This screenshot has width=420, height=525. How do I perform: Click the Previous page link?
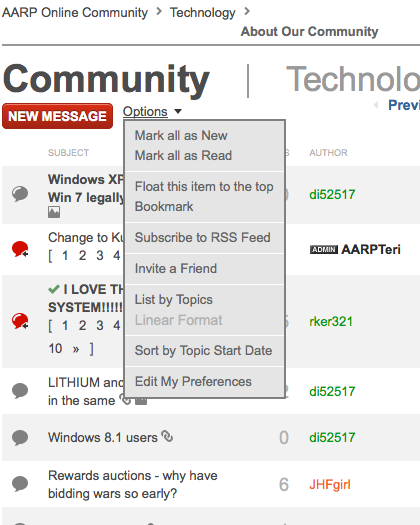tap(404, 105)
